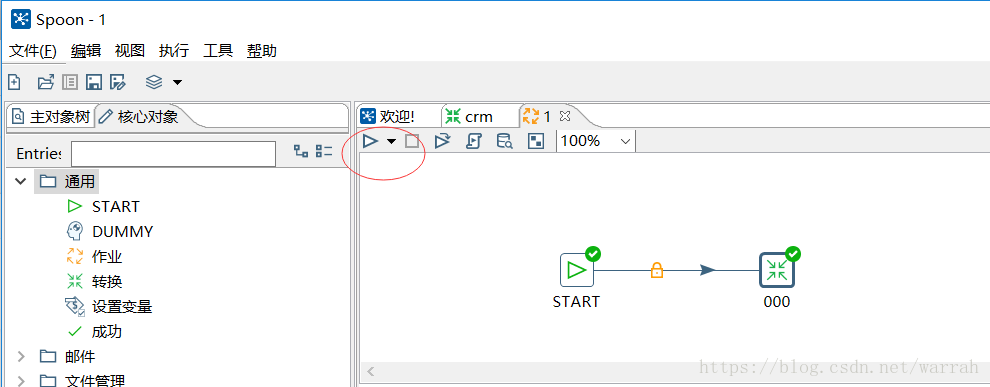Select the 000 transformation node on canvas
Screen dimensions: 990x387
(x=777, y=270)
